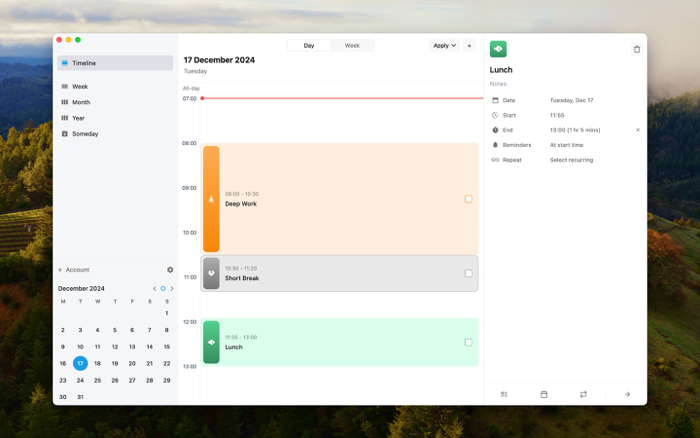Jump to today in mini calendar
The image size is (700, 438).
[163, 288]
